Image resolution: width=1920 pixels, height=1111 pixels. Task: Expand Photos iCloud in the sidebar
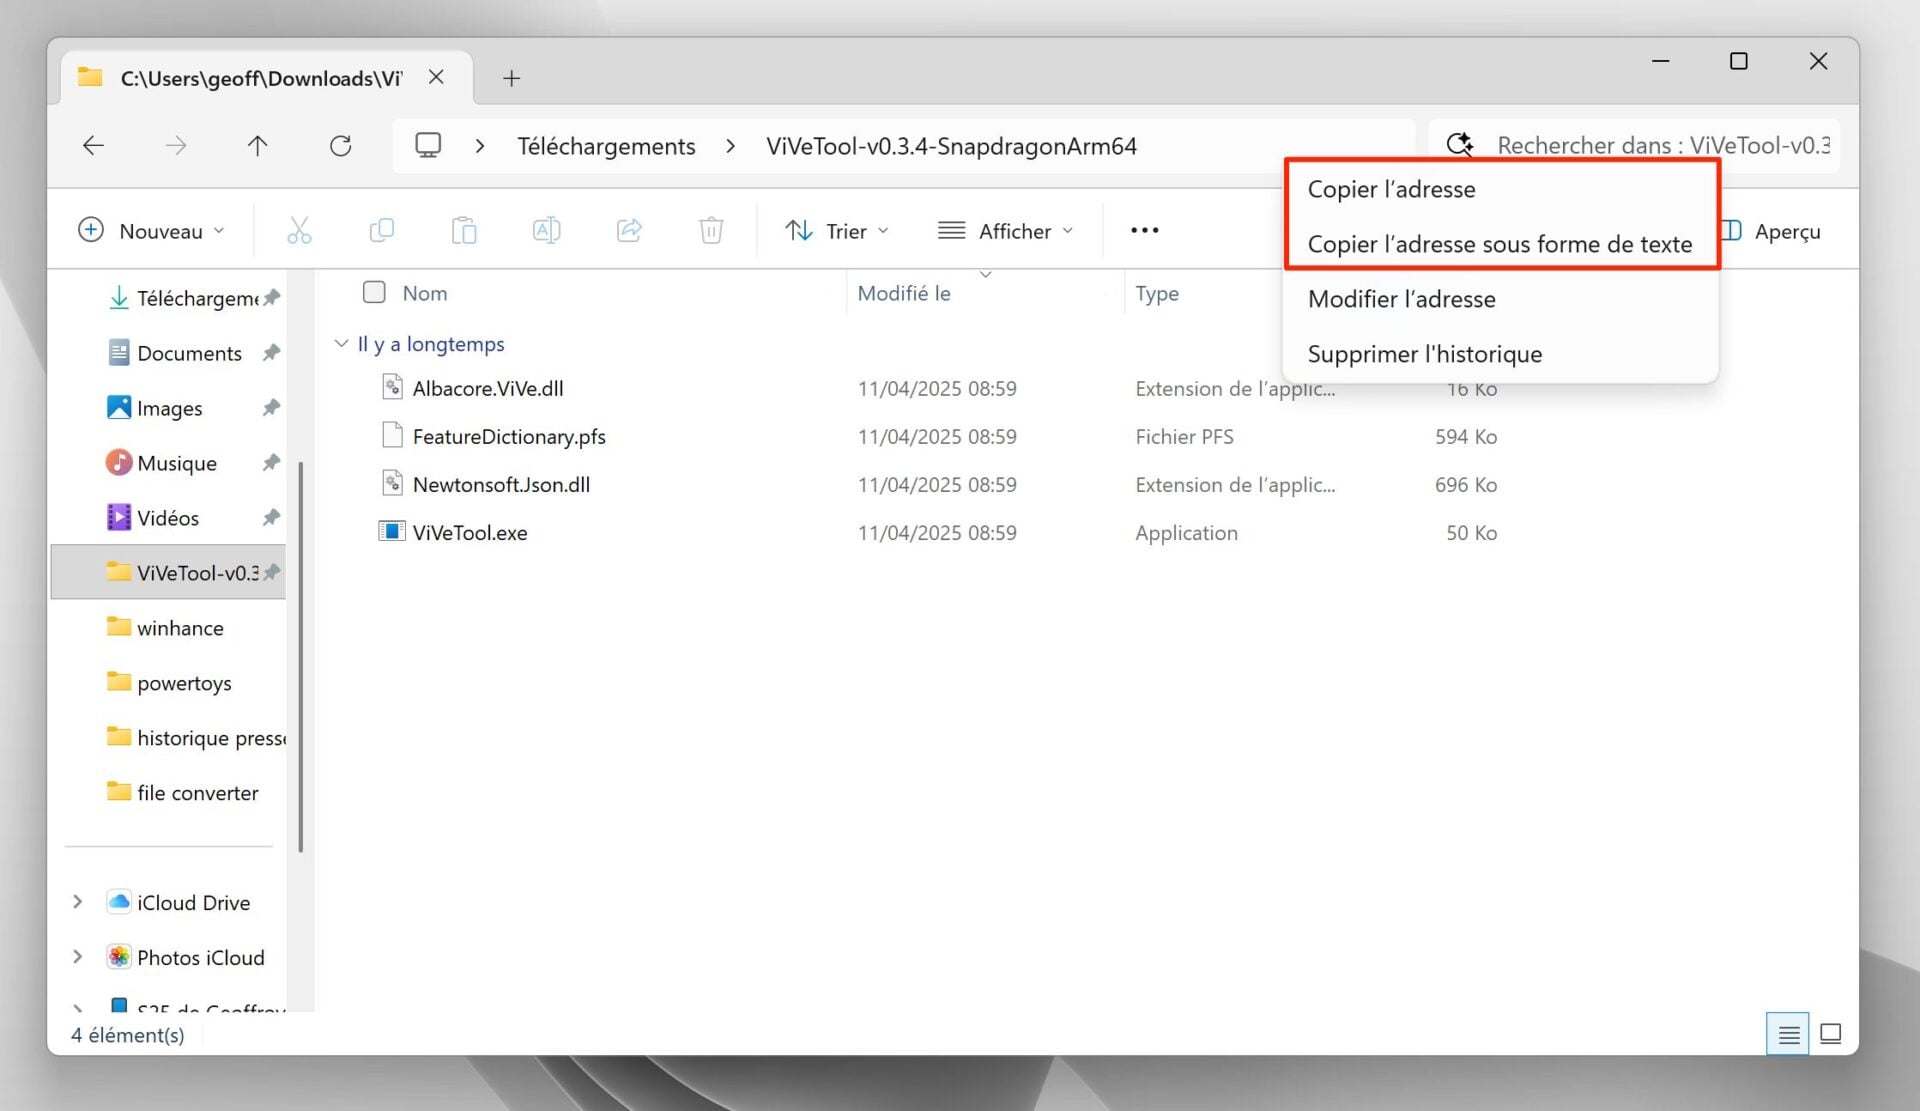click(x=77, y=957)
